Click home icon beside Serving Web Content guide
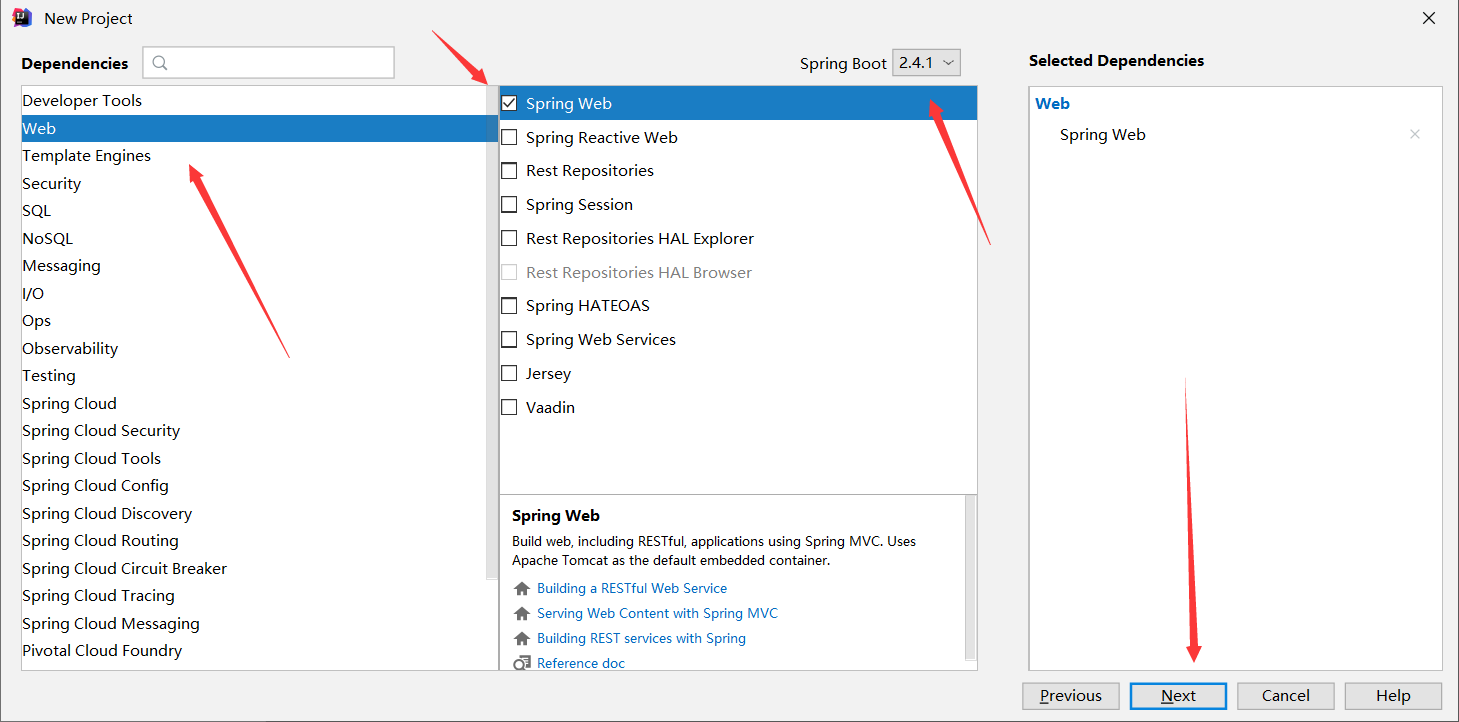Image resolution: width=1459 pixels, height=722 pixels. (522, 613)
